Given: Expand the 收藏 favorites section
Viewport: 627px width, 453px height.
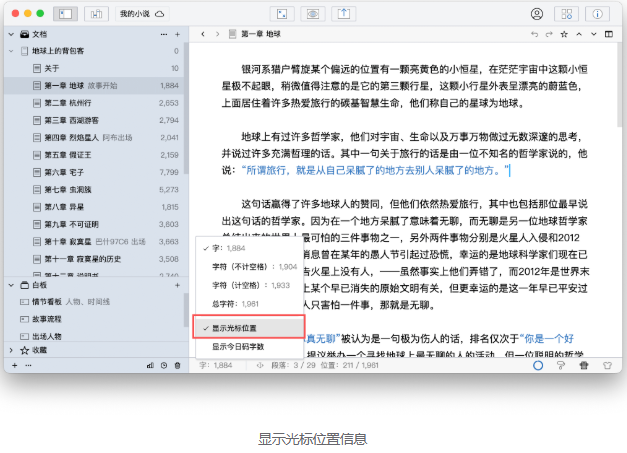Looking at the screenshot, I should pos(11,350).
